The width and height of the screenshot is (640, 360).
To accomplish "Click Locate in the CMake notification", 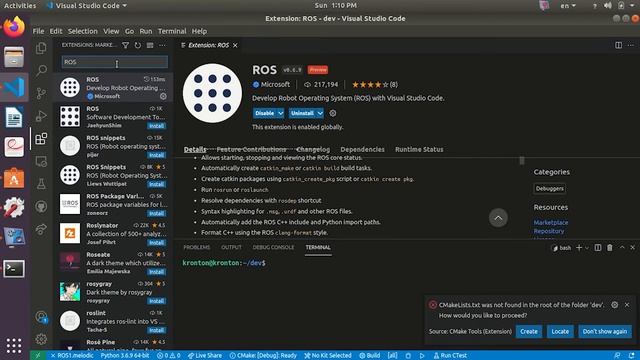I will 560,331.
